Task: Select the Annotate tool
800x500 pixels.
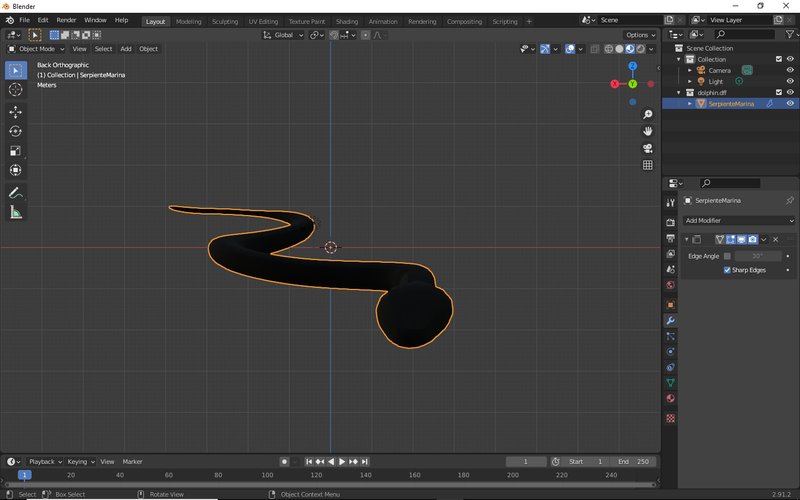Action: (16, 193)
